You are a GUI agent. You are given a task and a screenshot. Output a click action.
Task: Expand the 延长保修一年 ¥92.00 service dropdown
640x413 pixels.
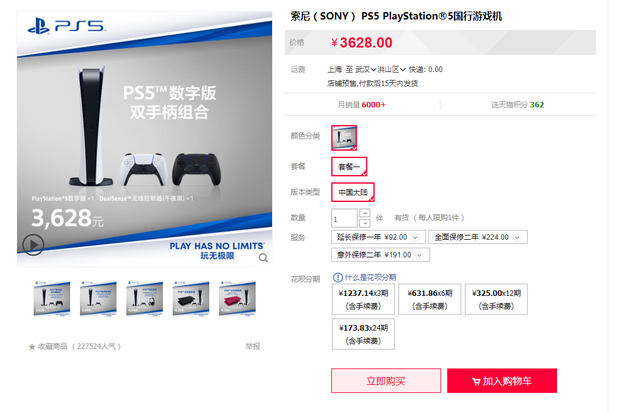click(378, 237)
